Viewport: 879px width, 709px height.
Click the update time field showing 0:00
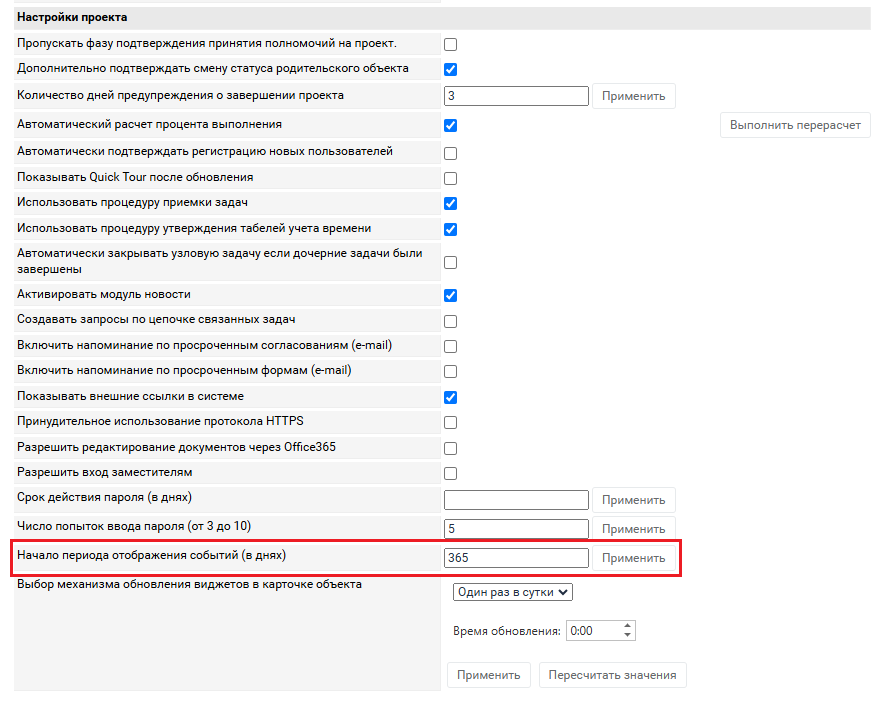pos(593,631)
